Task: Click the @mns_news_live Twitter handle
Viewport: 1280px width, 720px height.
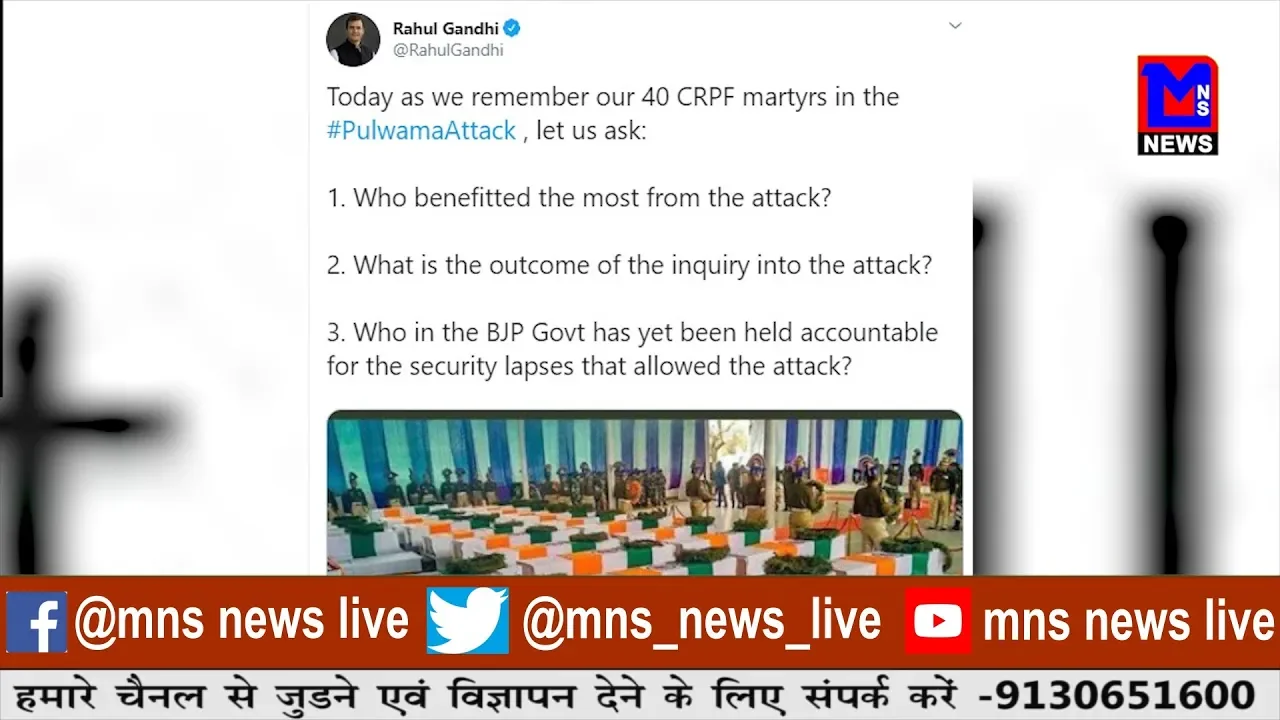Action: (702, 622)
